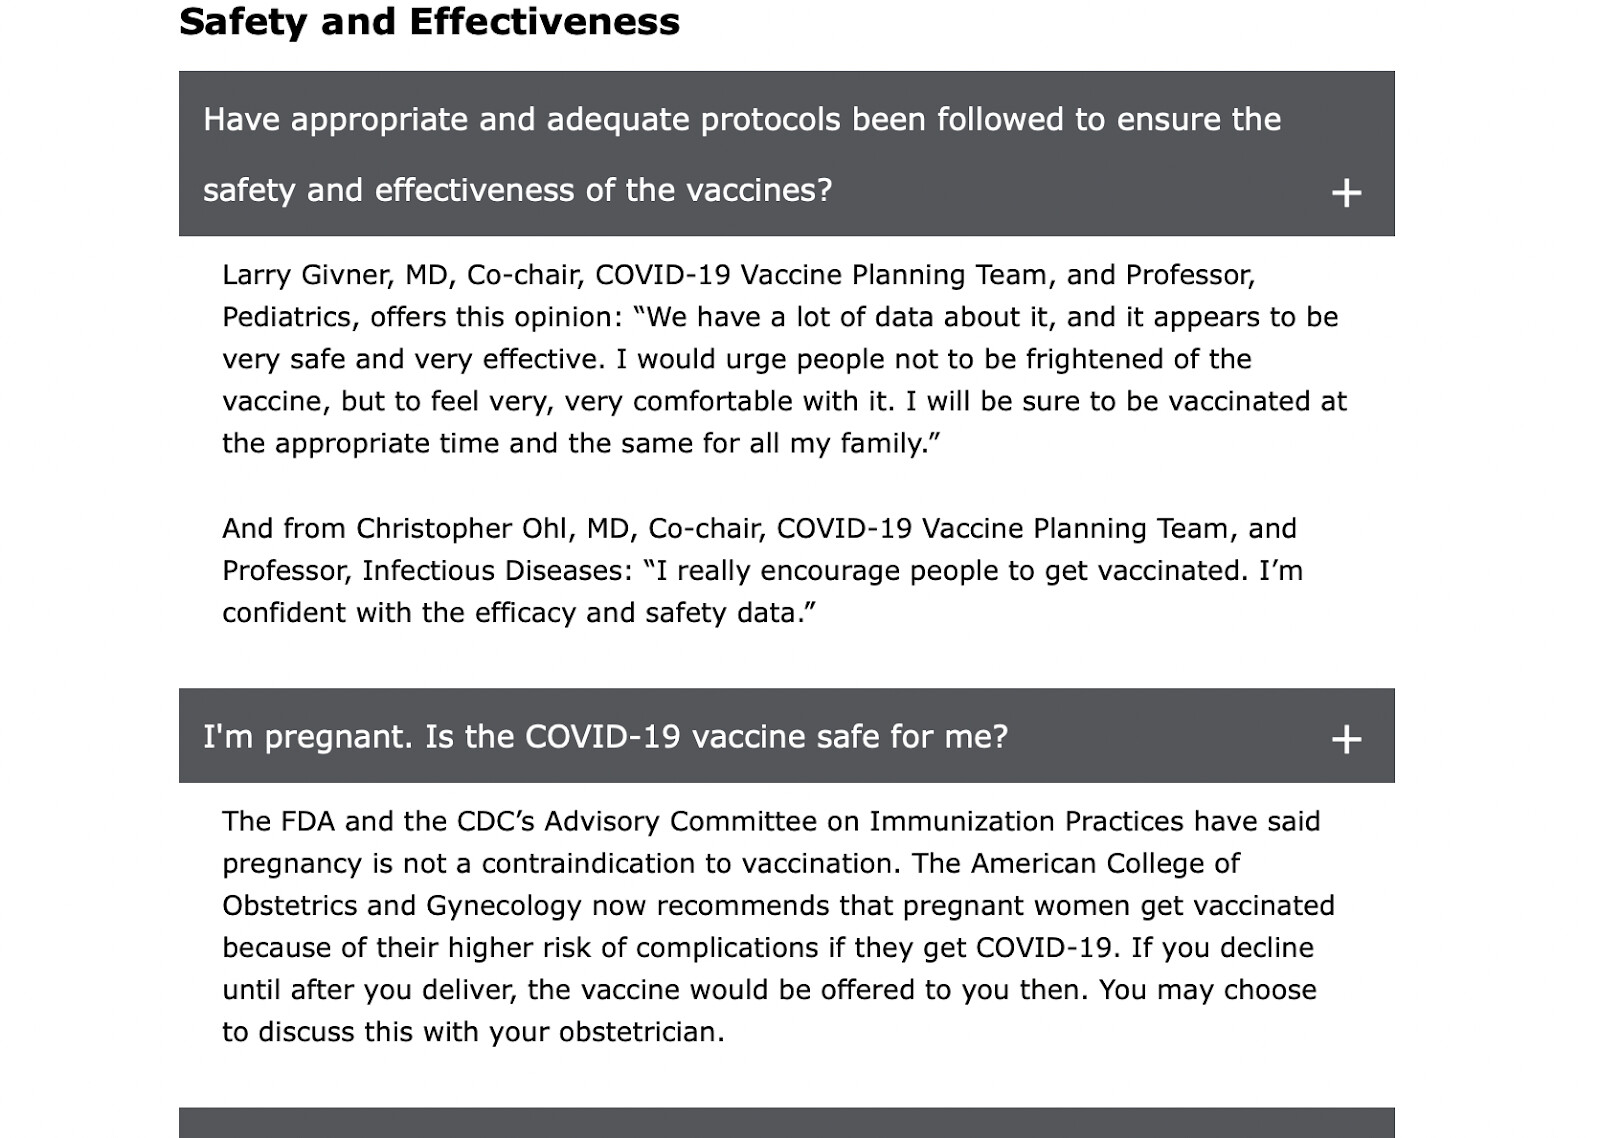Open the partially visible accordion bar at bottom

click(786, 1122)
